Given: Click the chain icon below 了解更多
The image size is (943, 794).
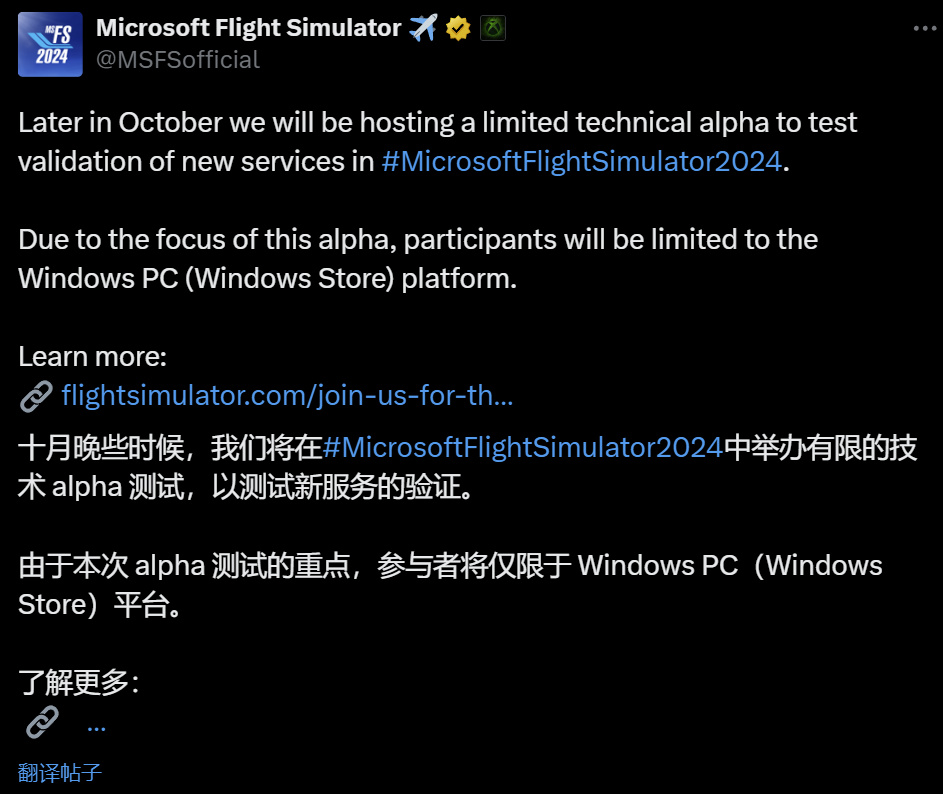Looking at the screenshot, I should tap(41, 722).
